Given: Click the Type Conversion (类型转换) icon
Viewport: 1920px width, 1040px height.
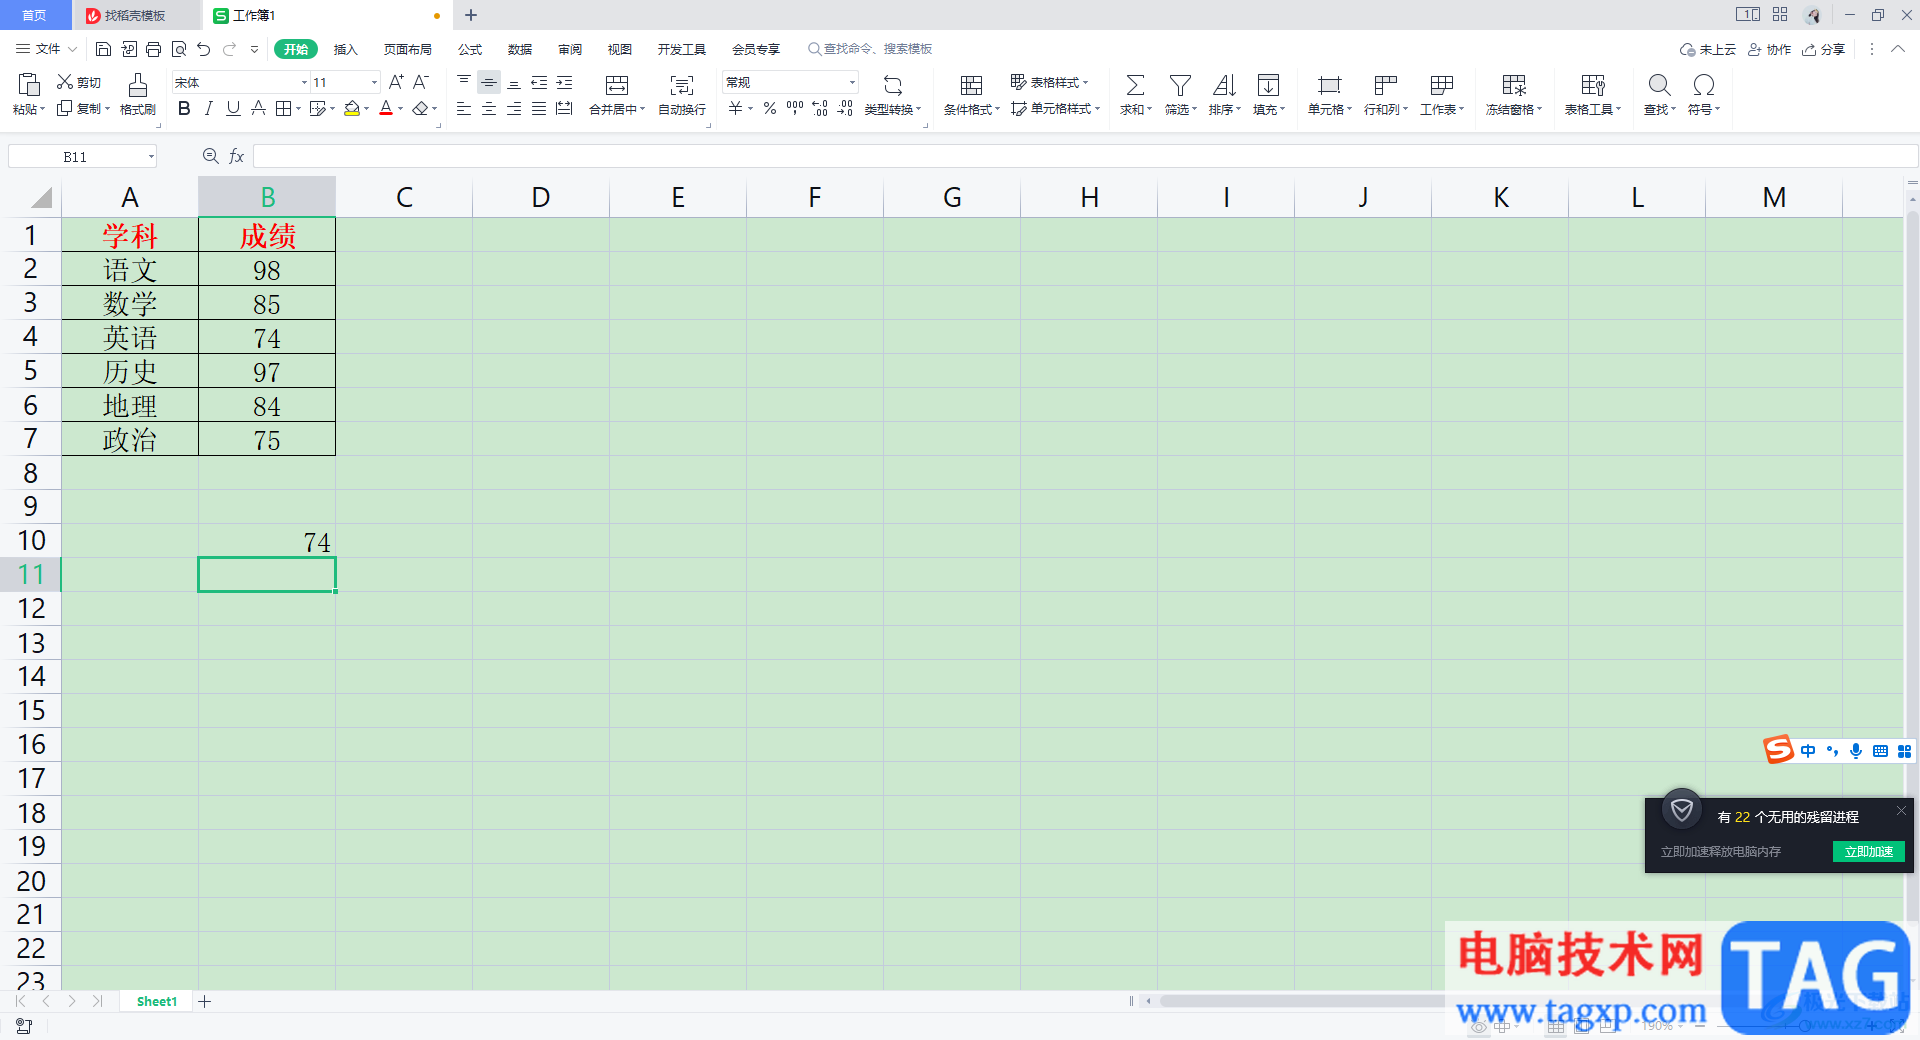Looking at the screenshot, I should (x=893, y=84).
